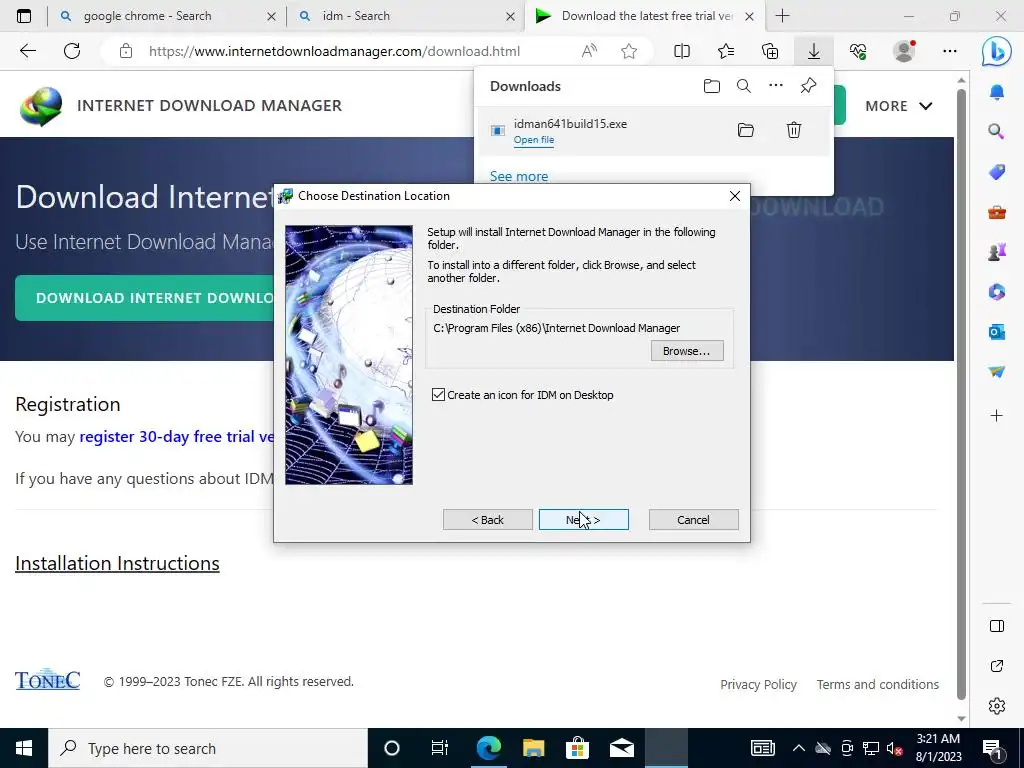
Task: Open the clock showing 3:21 AM
Action: tap(938, 748)
